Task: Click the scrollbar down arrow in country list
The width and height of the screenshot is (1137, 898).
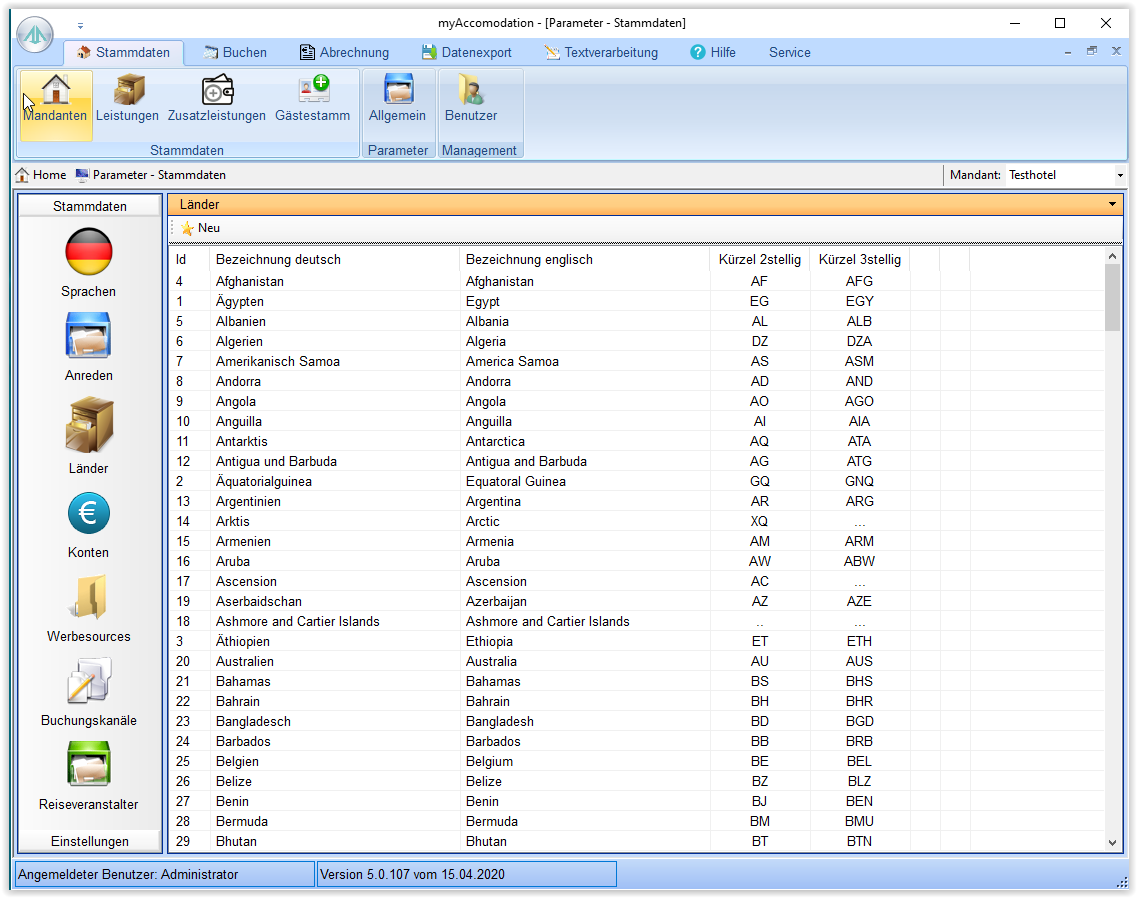Action: (x=1113, y=843)
